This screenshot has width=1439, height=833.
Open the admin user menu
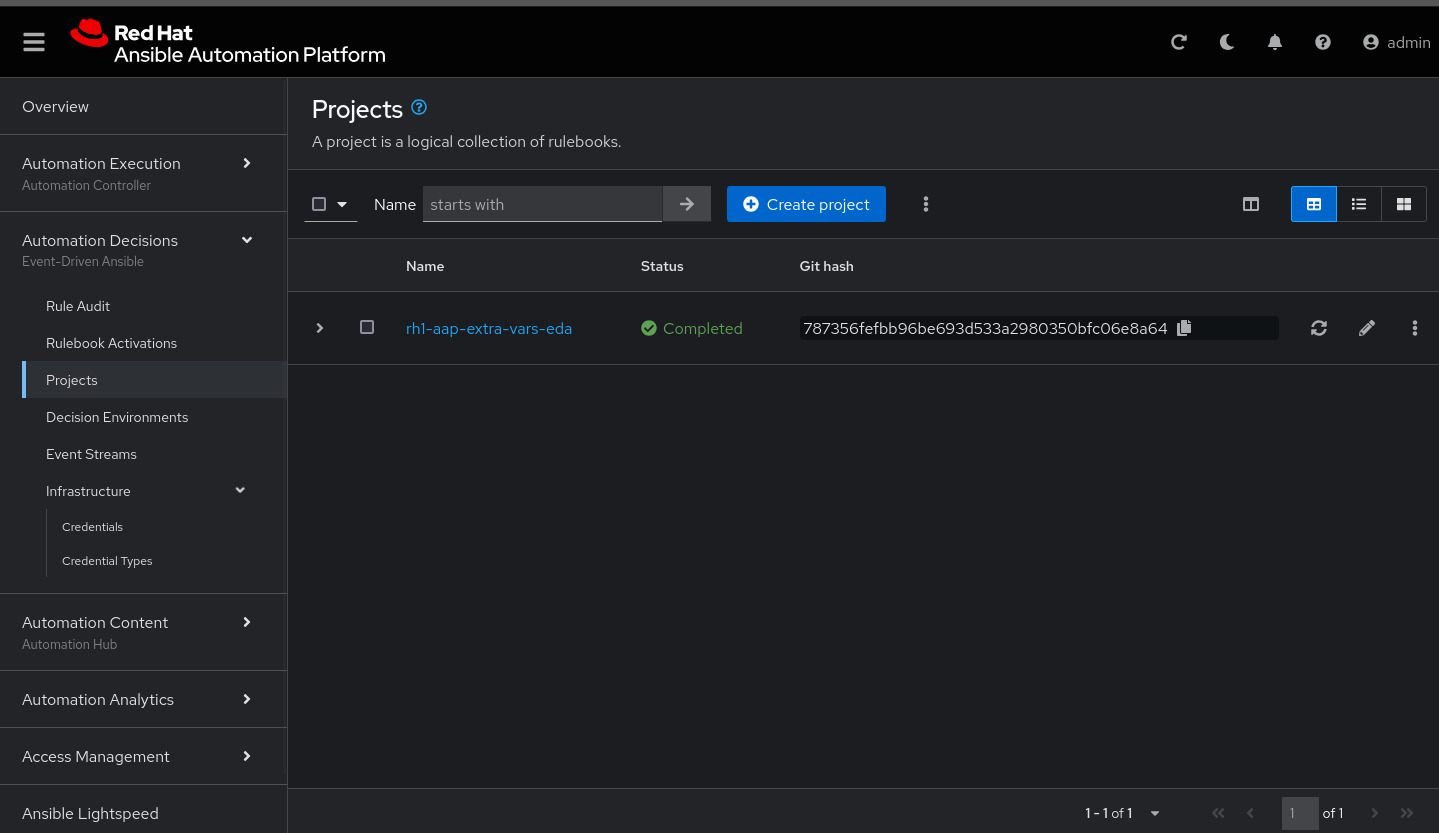coord(1397,42)
